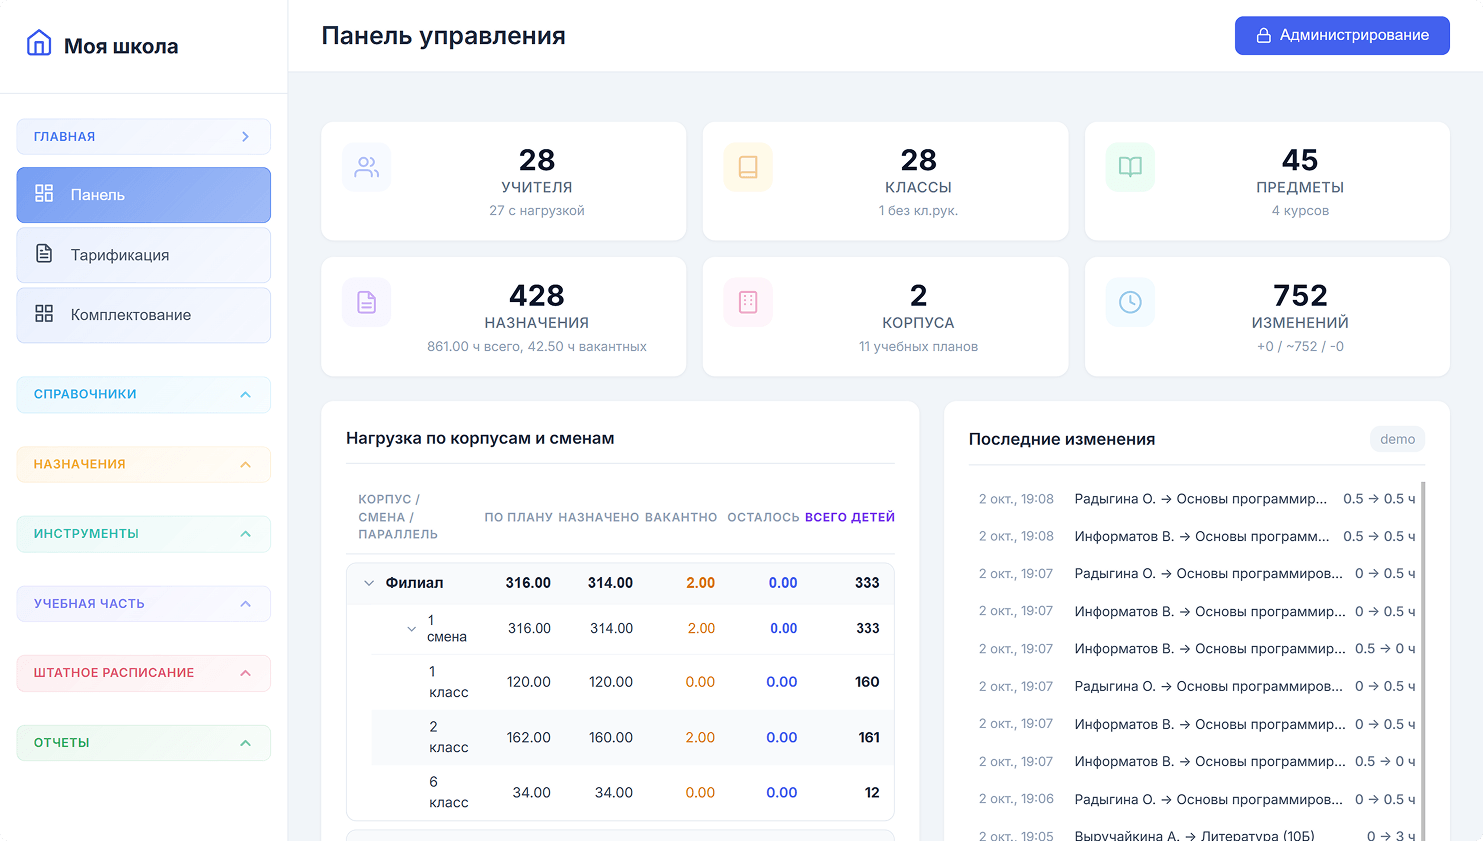Click the Панель управления page title

pyautogui.click(x=443, y=36)
